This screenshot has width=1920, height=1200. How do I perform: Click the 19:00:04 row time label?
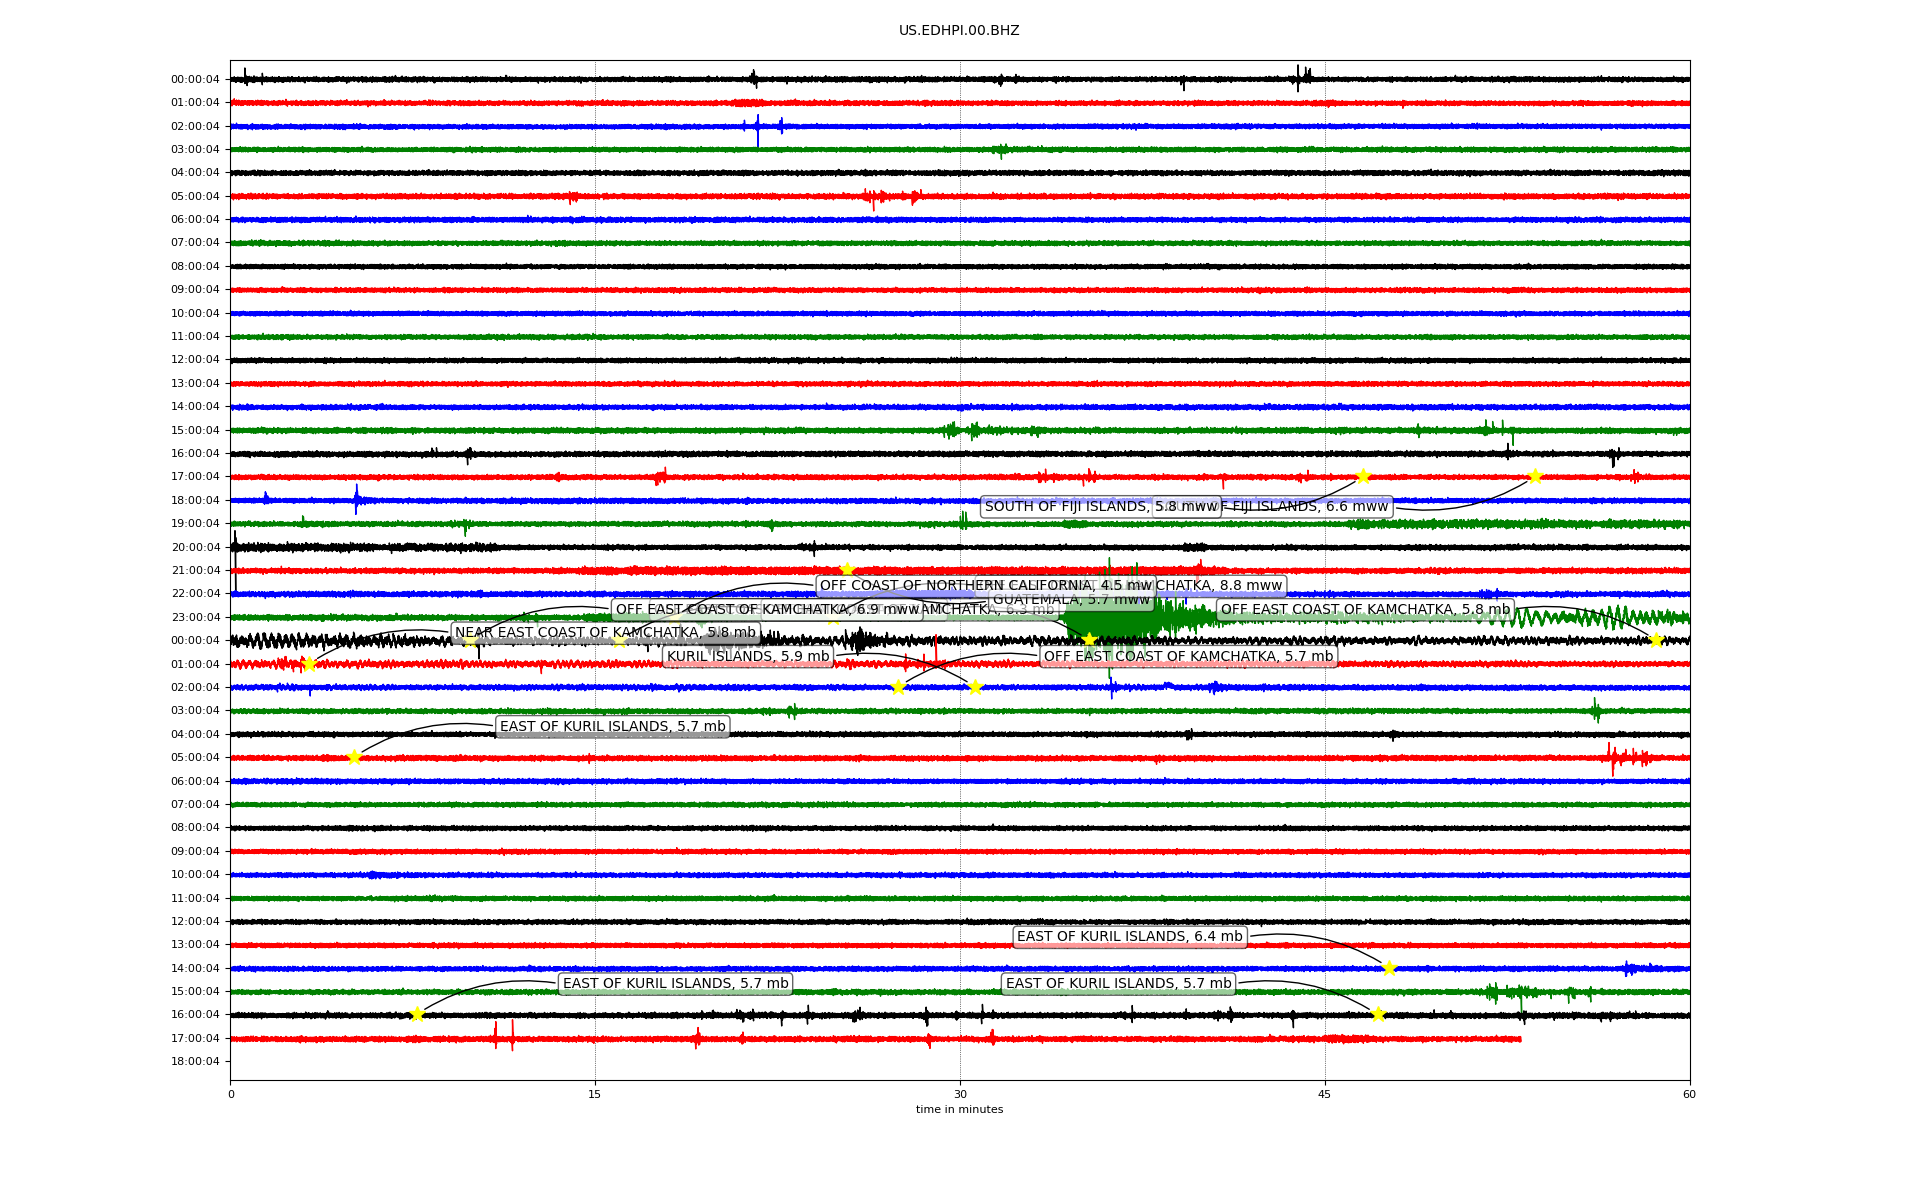click(195, 524)
